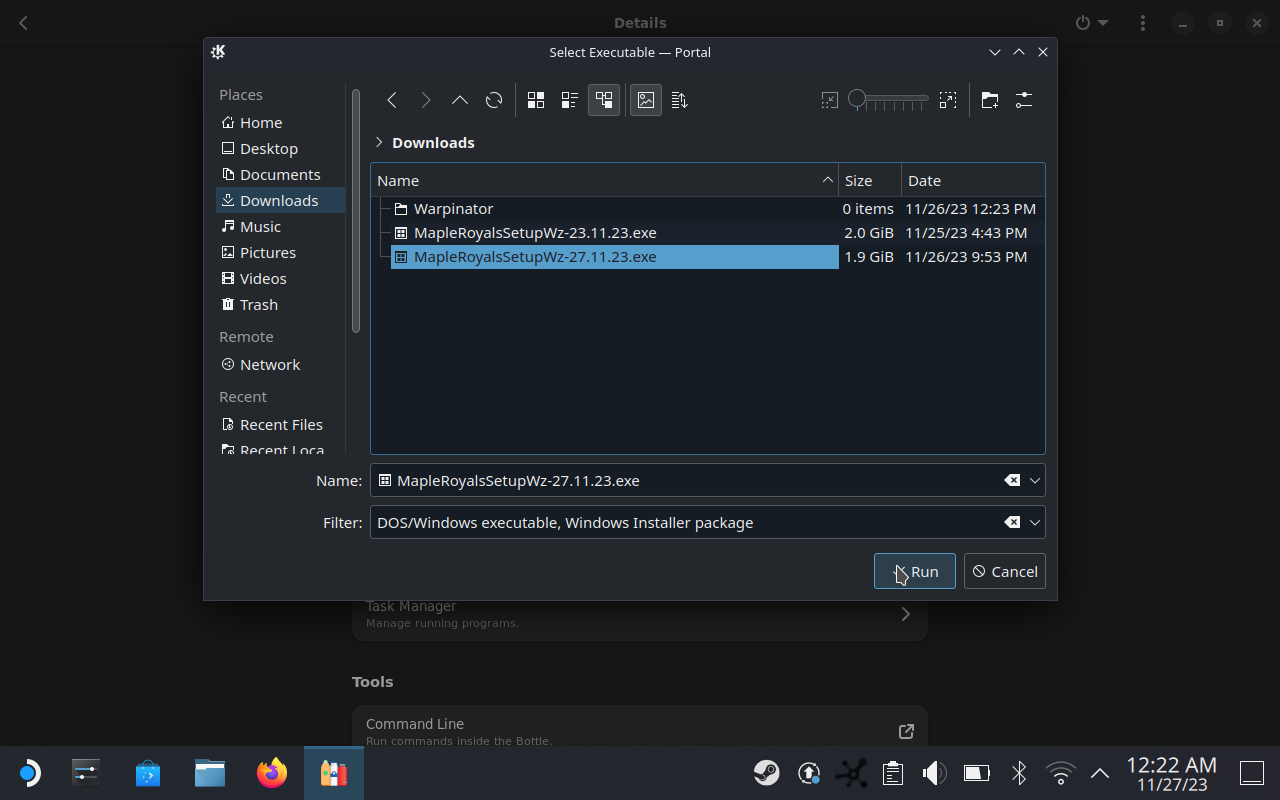The width and height of the screenshot is (1280, 800).
Task: Expand the Downloads breadcrumb chevron
Action: click(379, 142)
